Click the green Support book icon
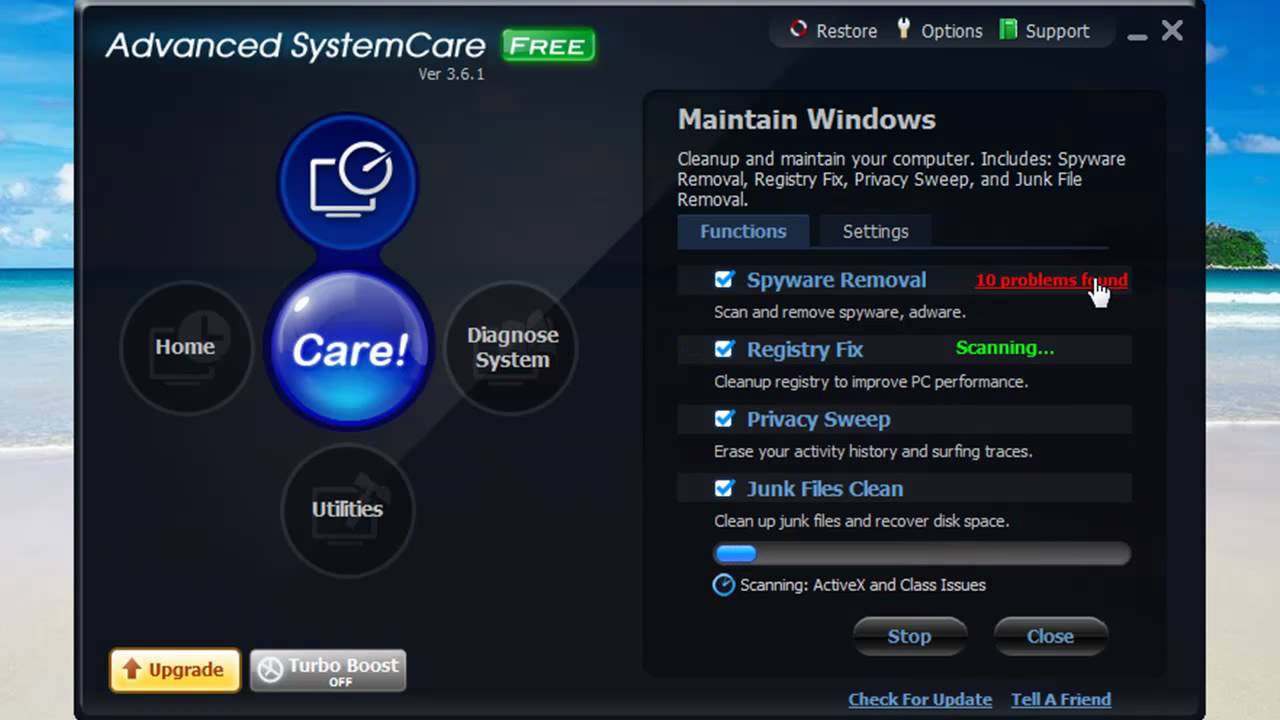 1008,30
